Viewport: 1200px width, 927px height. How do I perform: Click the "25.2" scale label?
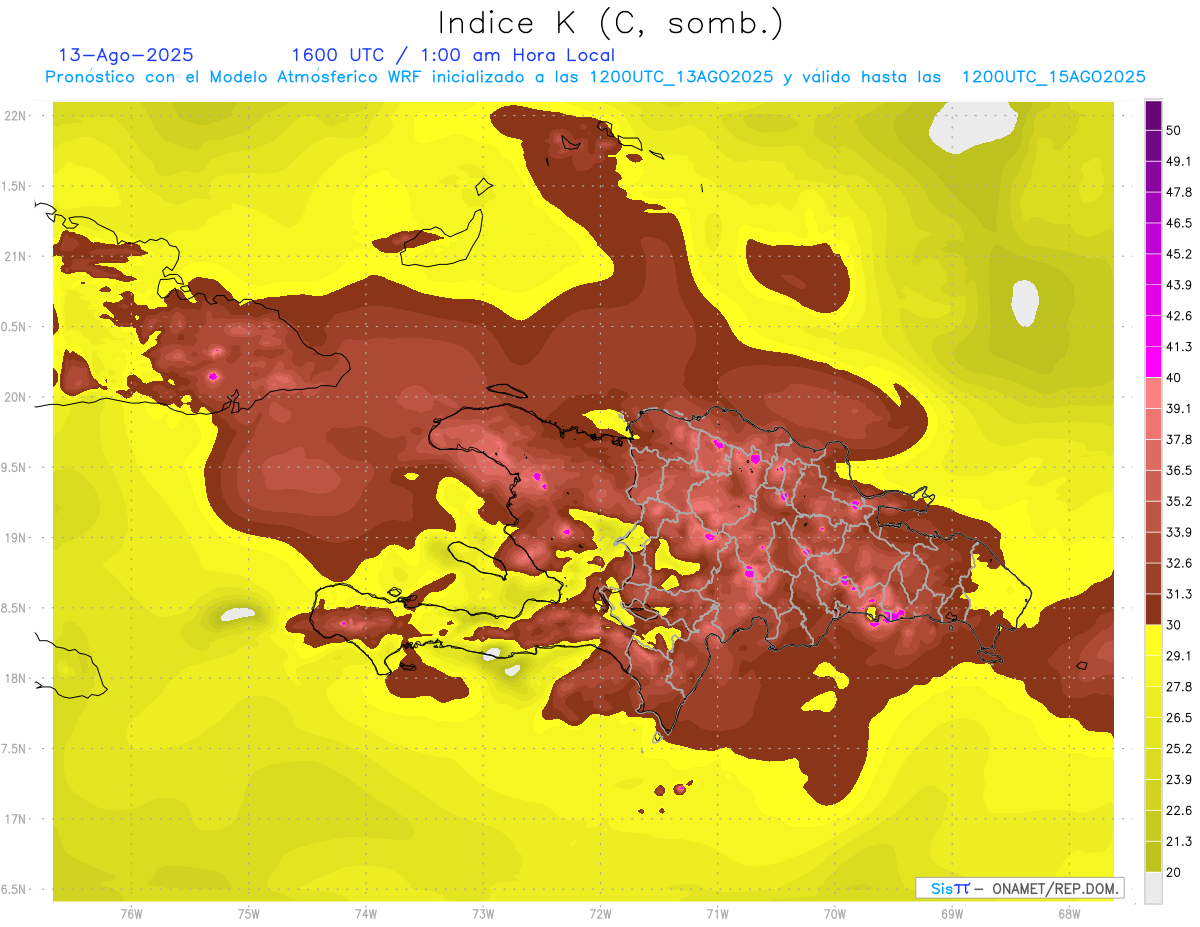click(1178, 749)
